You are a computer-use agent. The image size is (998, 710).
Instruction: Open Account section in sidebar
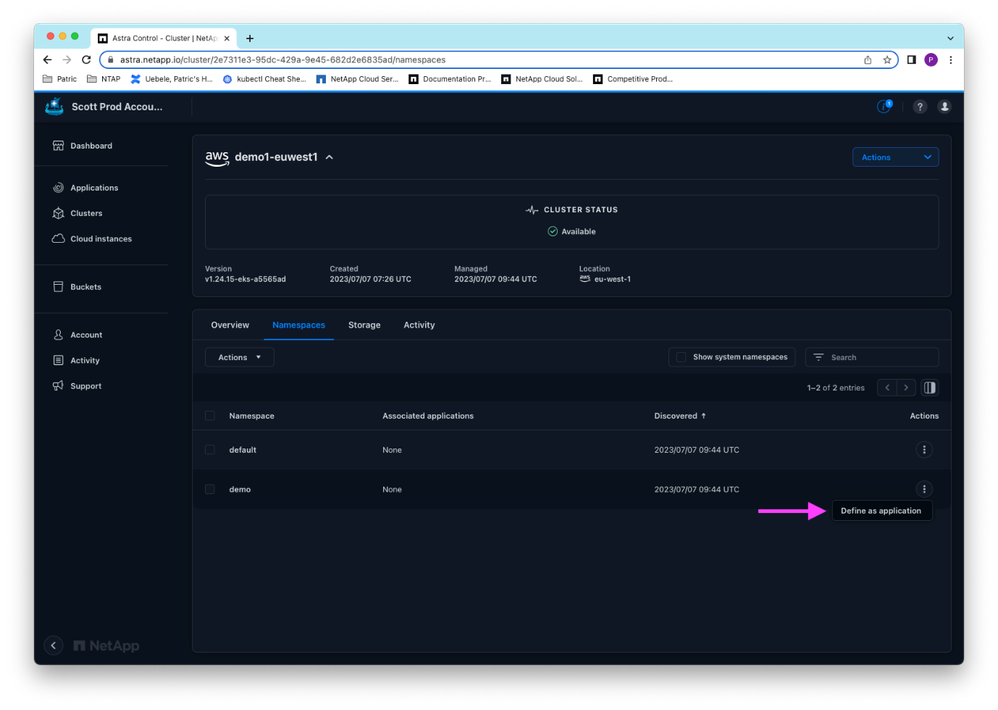78,335
